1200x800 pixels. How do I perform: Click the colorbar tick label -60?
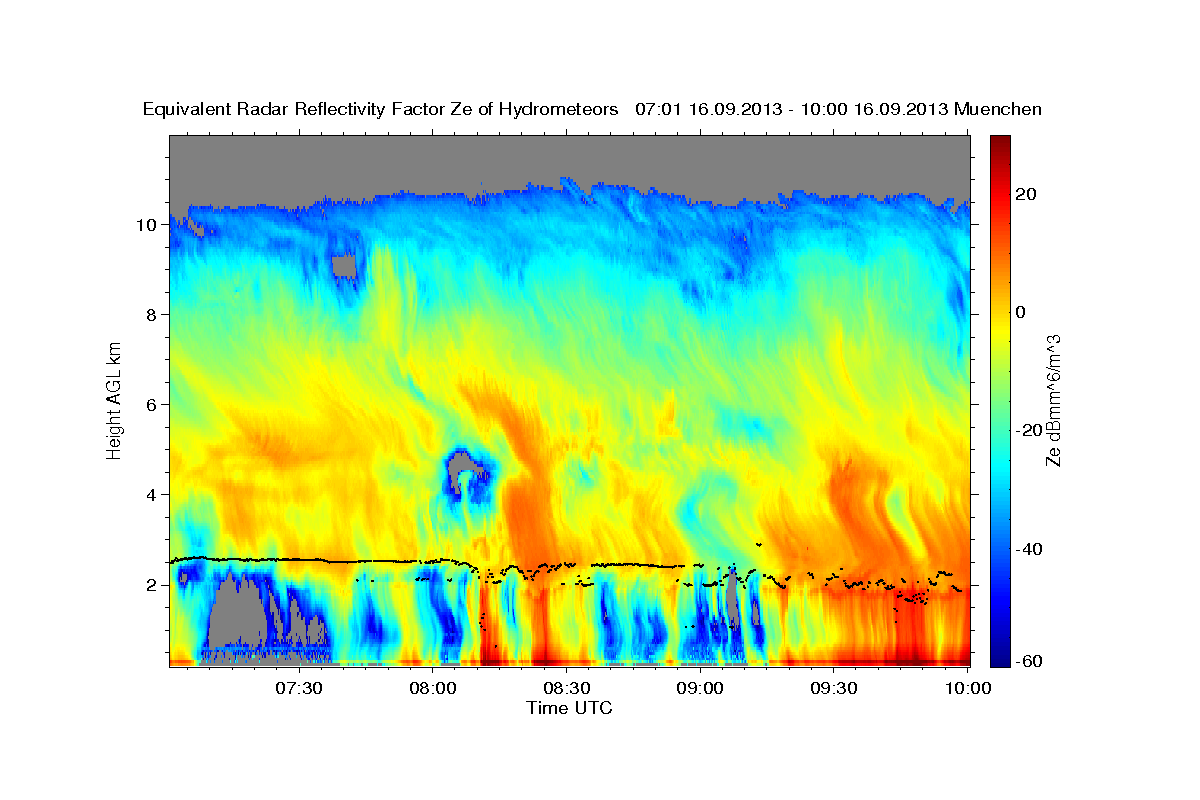[x=1028, y=661]
